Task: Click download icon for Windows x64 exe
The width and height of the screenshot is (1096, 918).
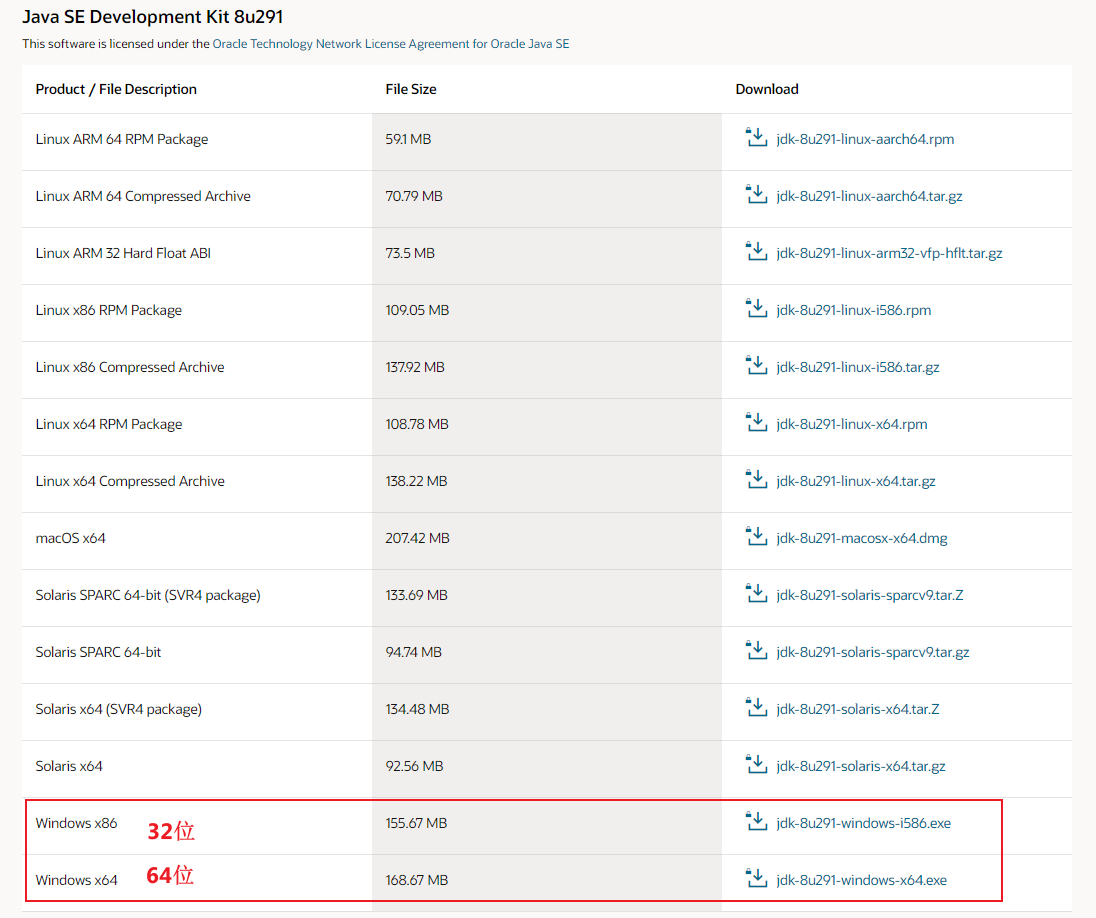Action: [756, 879]
